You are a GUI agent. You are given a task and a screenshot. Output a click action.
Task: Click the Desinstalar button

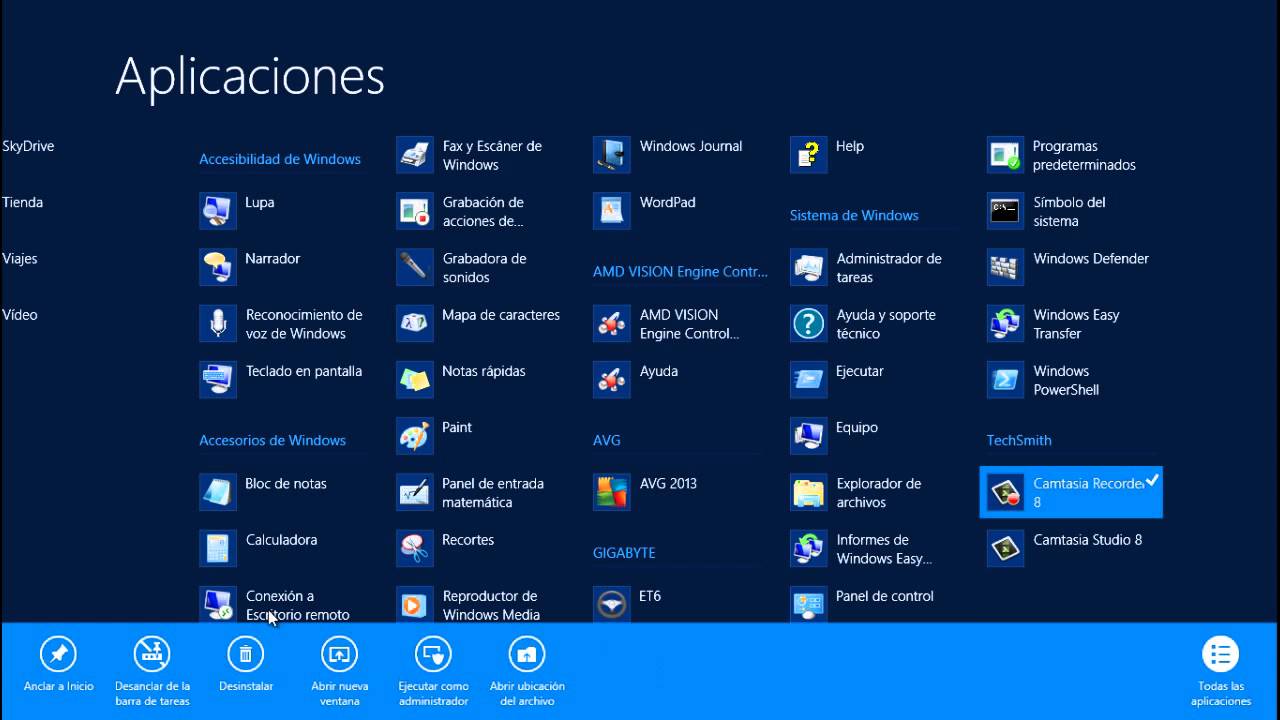[x=246, y=665]
